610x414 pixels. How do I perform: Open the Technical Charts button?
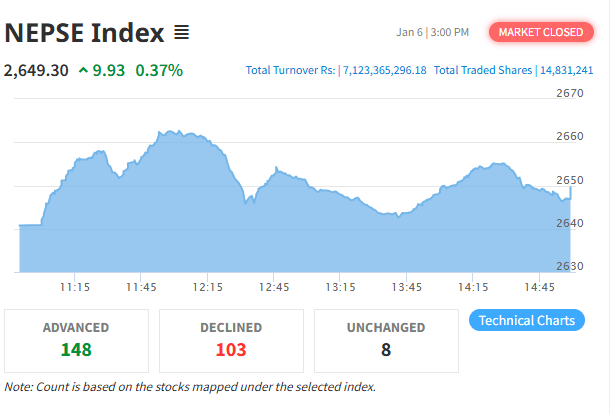click(x=526, y=320)
